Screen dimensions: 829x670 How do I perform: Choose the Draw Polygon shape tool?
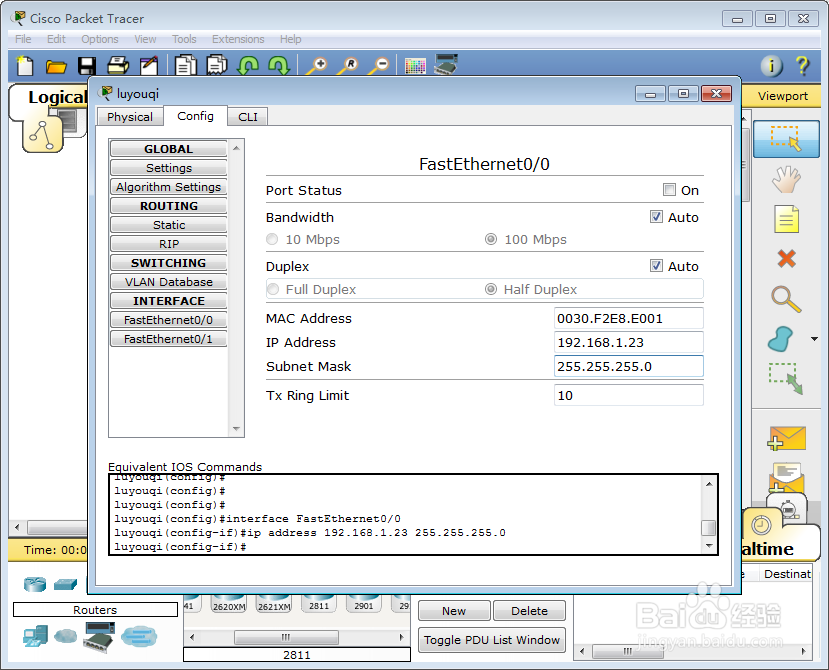(x=780, y=339)
